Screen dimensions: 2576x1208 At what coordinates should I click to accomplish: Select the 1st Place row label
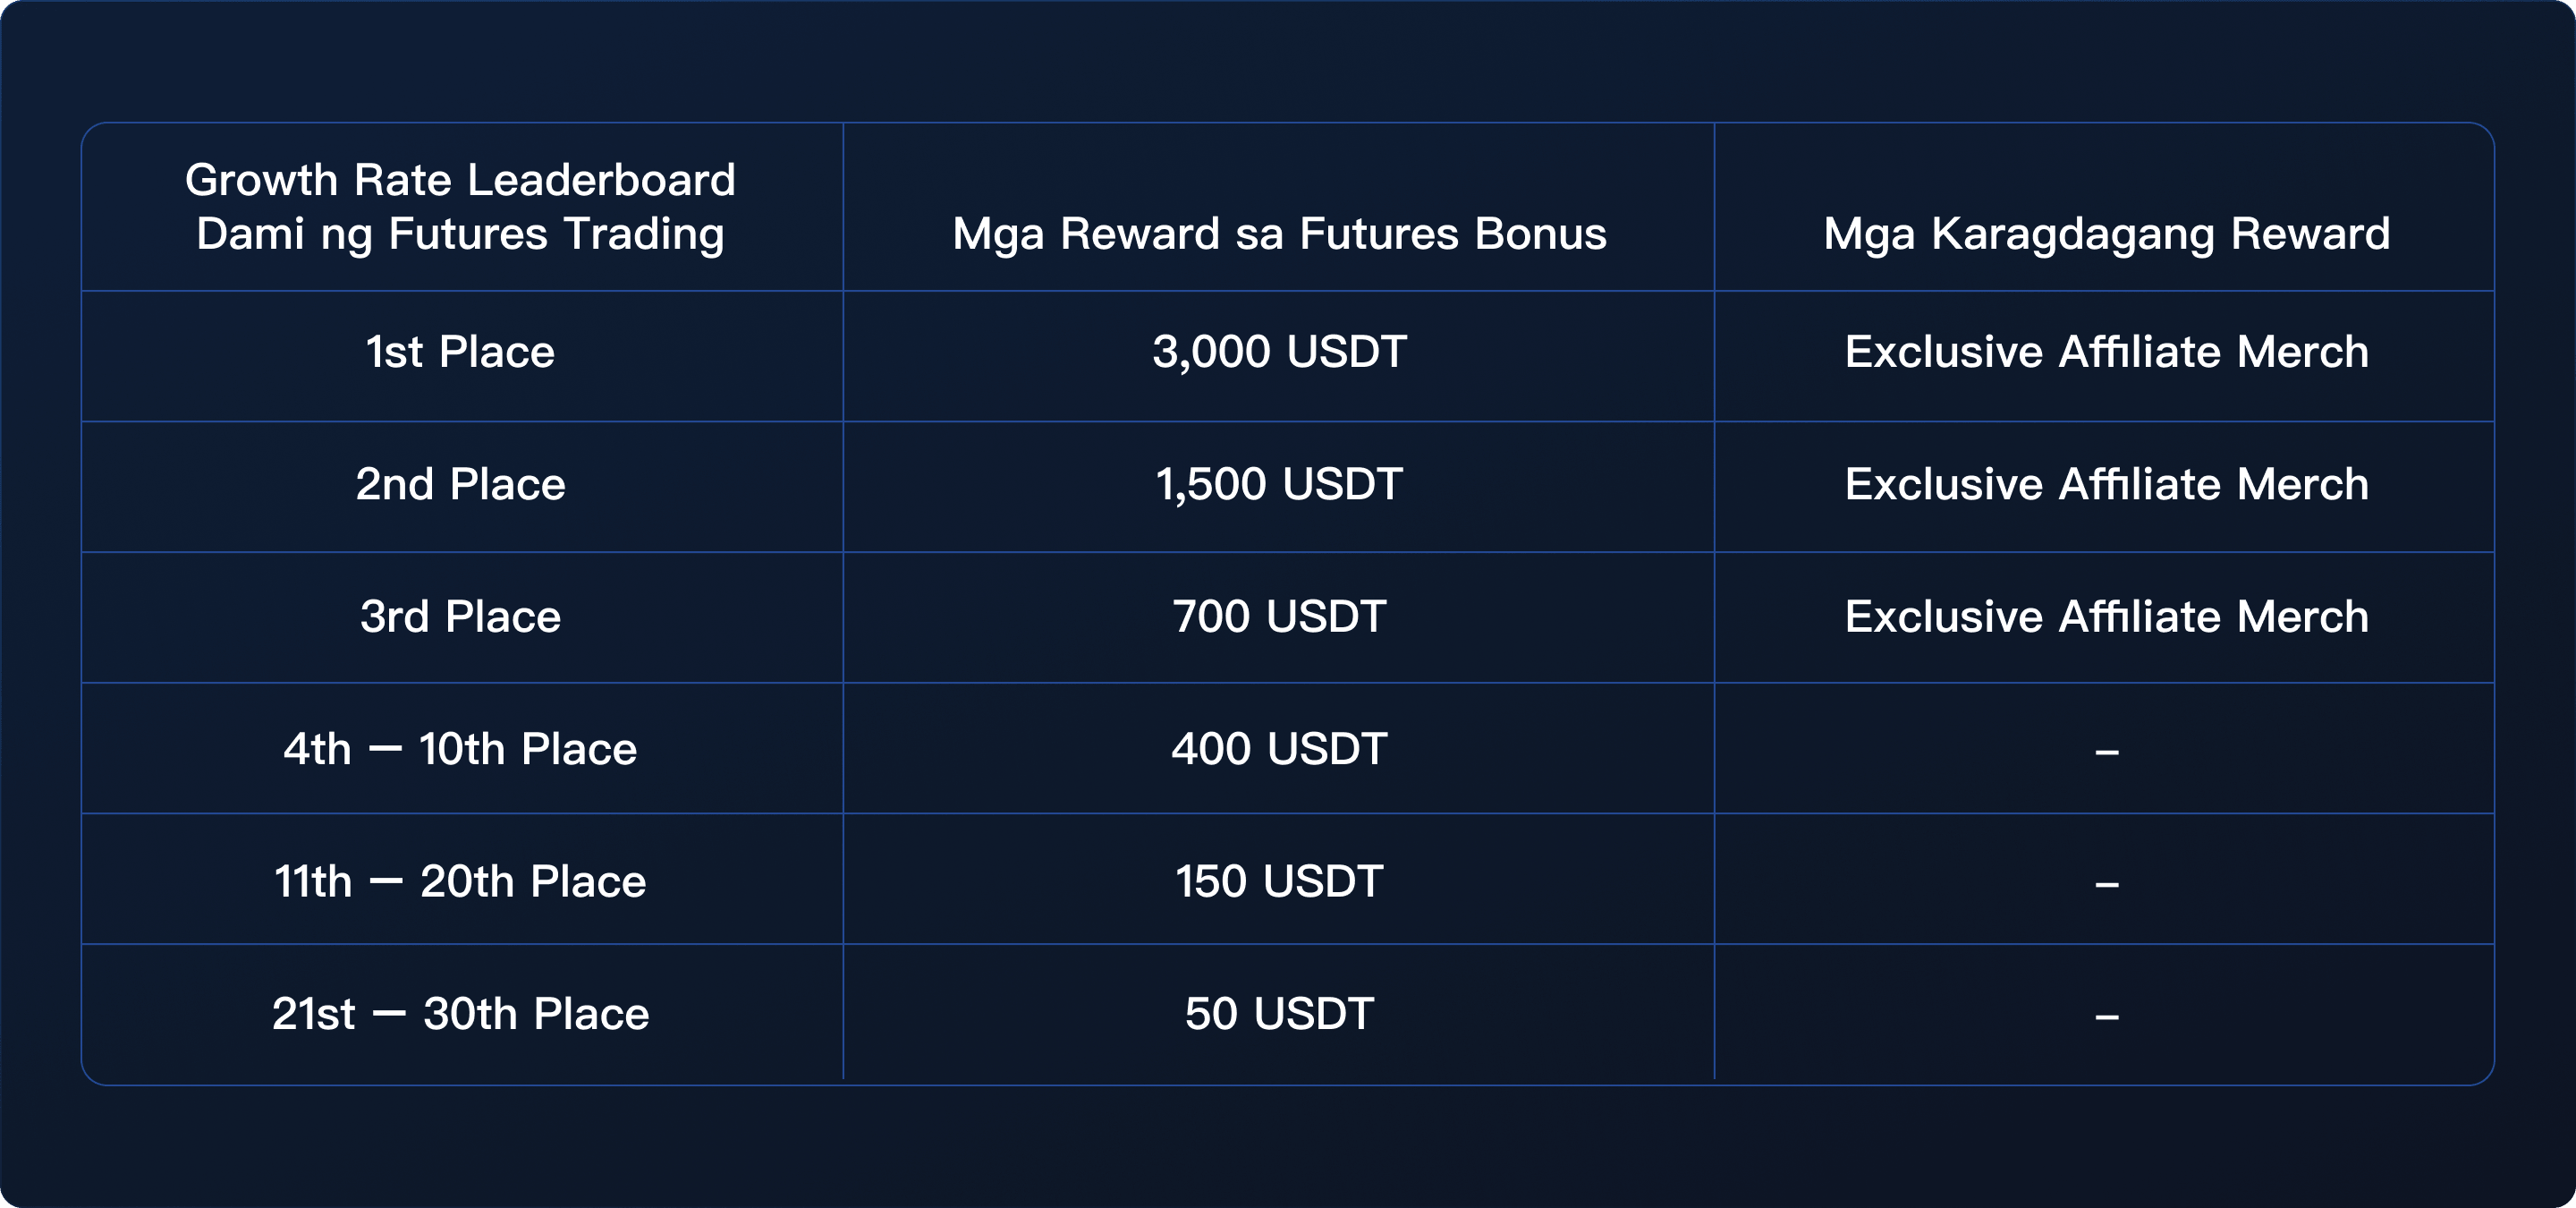pyautogui.click(x=460, y=352)
